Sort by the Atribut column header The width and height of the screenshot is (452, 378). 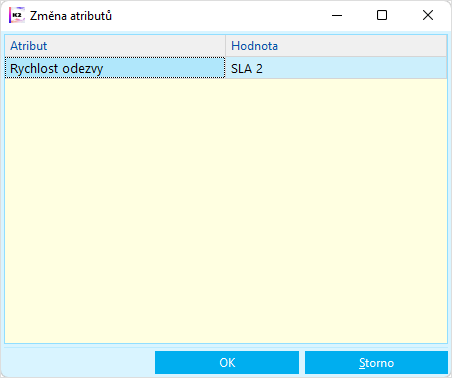click(x=115, y=46)
